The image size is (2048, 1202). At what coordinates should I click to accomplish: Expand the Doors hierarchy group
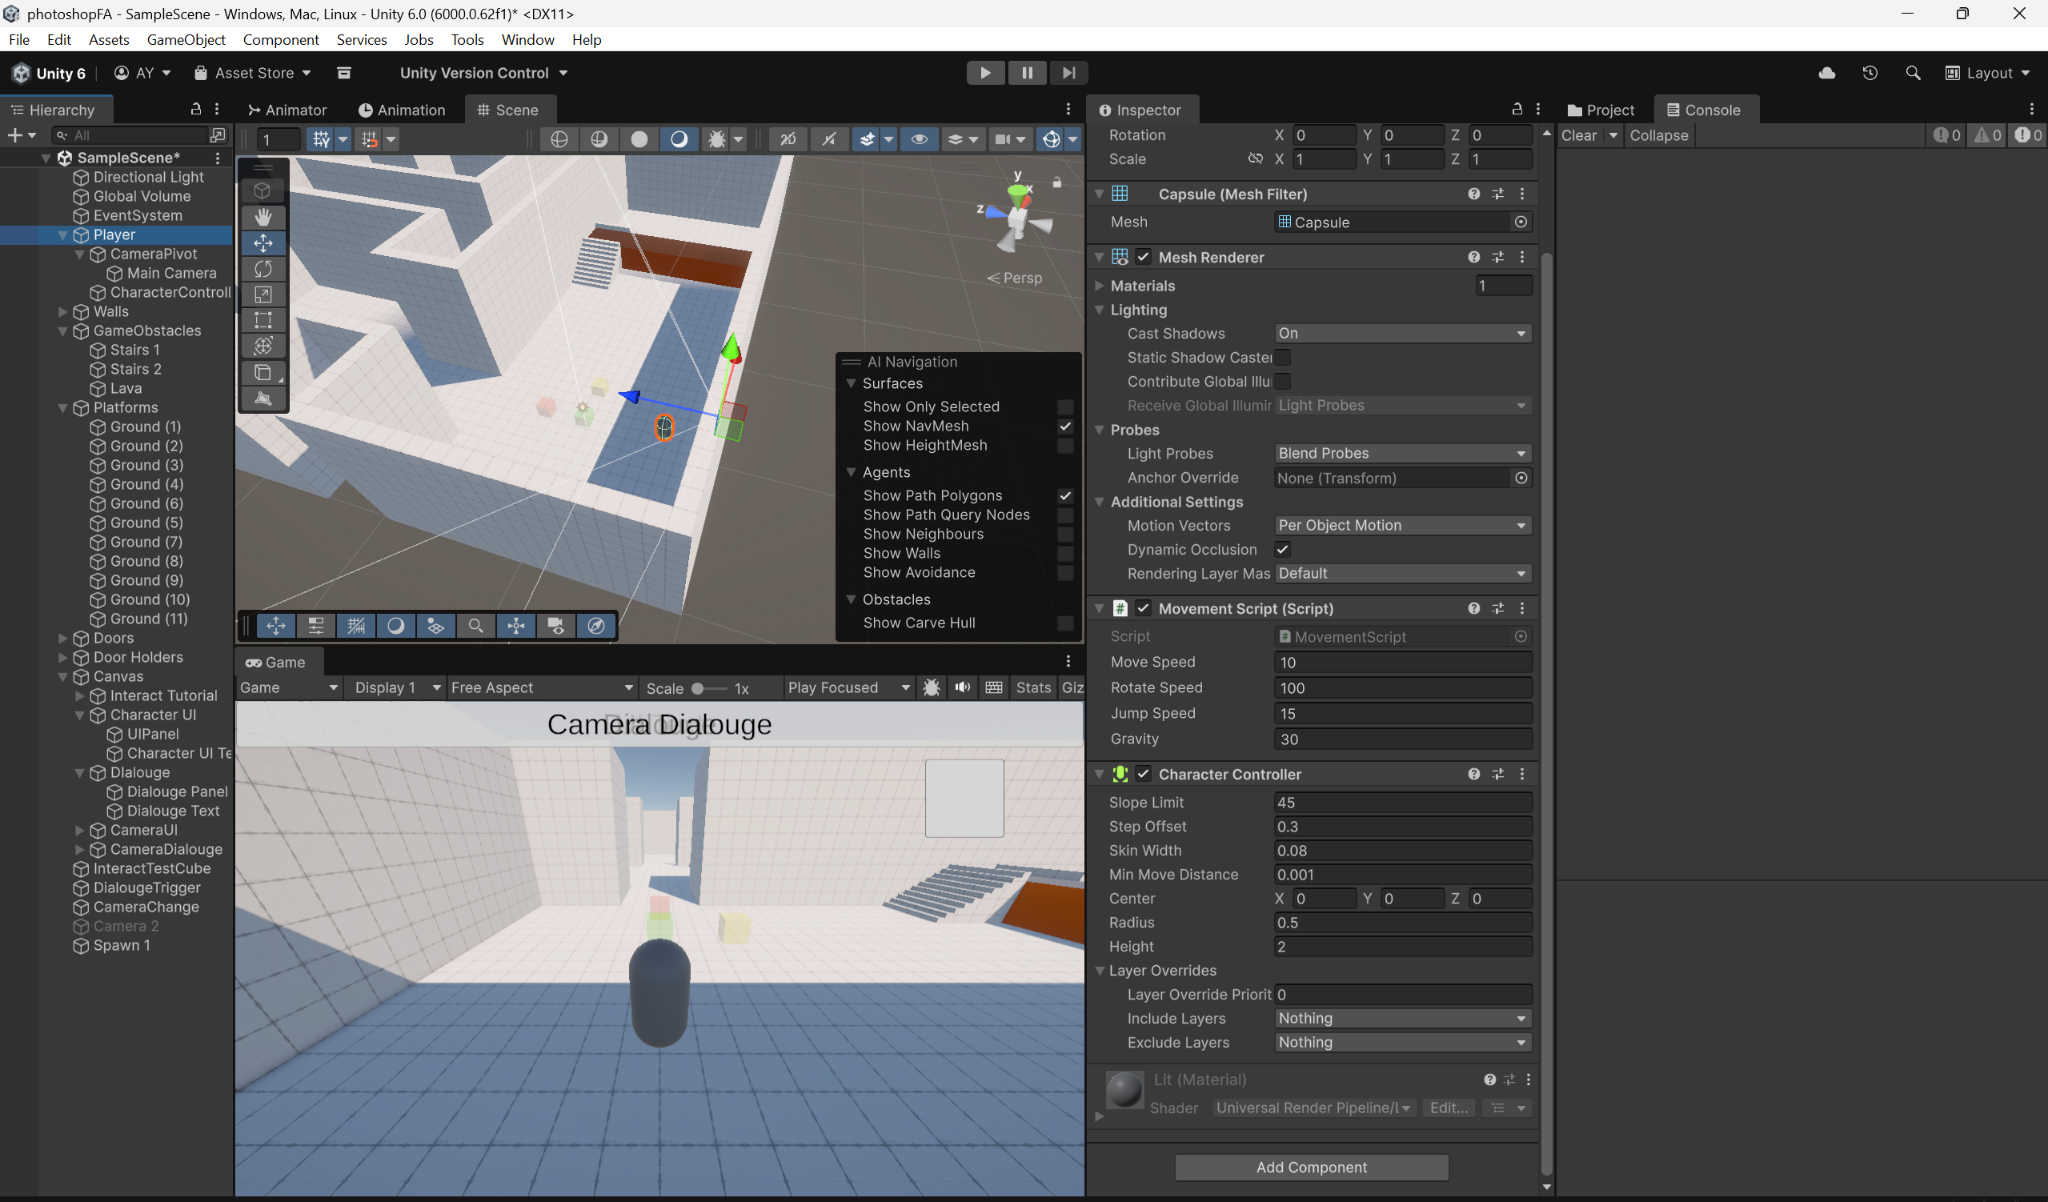(62, 638)
